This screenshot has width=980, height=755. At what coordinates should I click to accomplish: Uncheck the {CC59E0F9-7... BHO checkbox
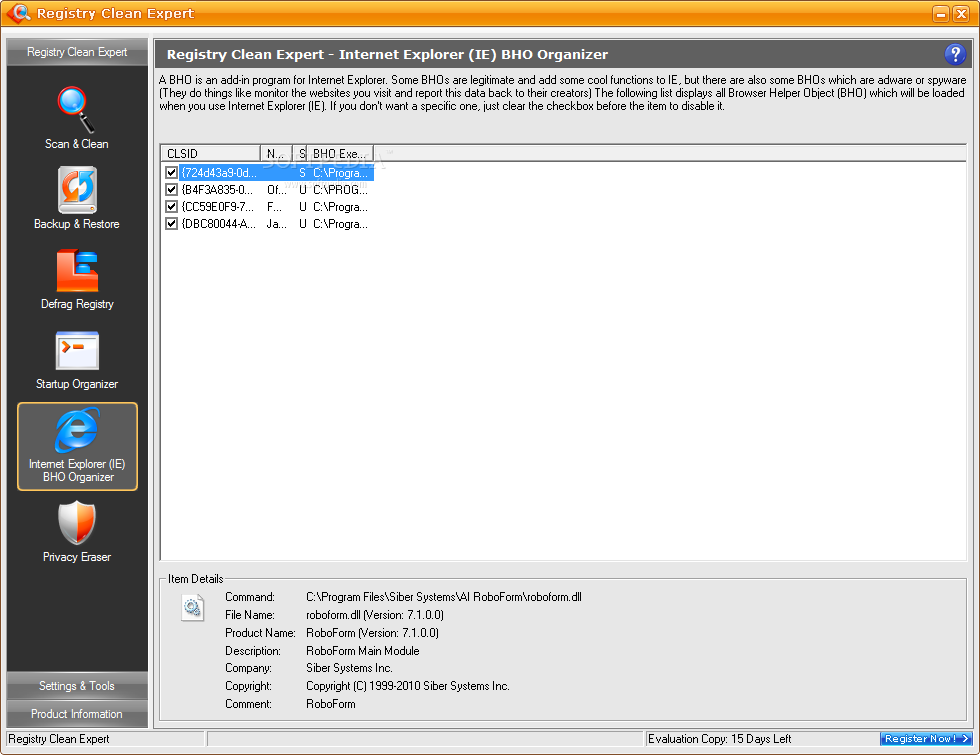(171, 206)
